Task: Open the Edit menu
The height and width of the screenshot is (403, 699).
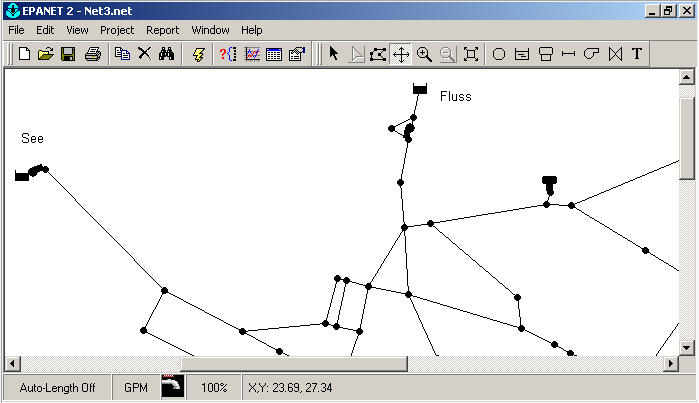Action: (x=45, y=30)
